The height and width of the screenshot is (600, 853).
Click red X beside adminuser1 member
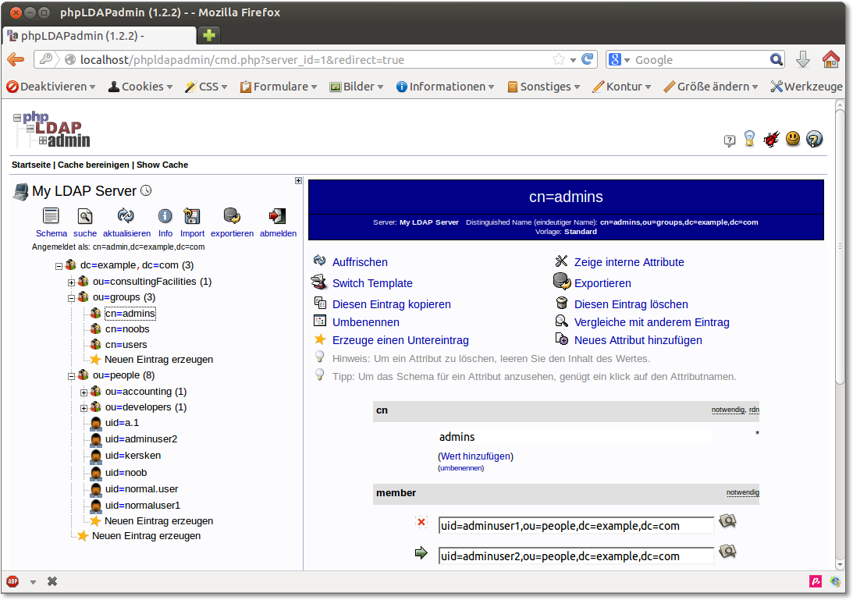click(421, 522)
